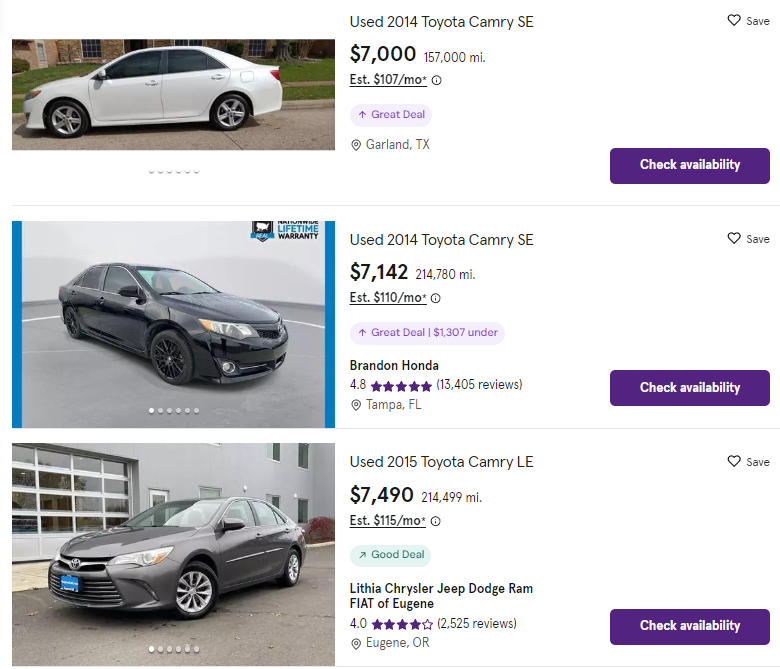Open the Est. $110/mo payment estimate link

pyautogui.click(x=388, y=298)
